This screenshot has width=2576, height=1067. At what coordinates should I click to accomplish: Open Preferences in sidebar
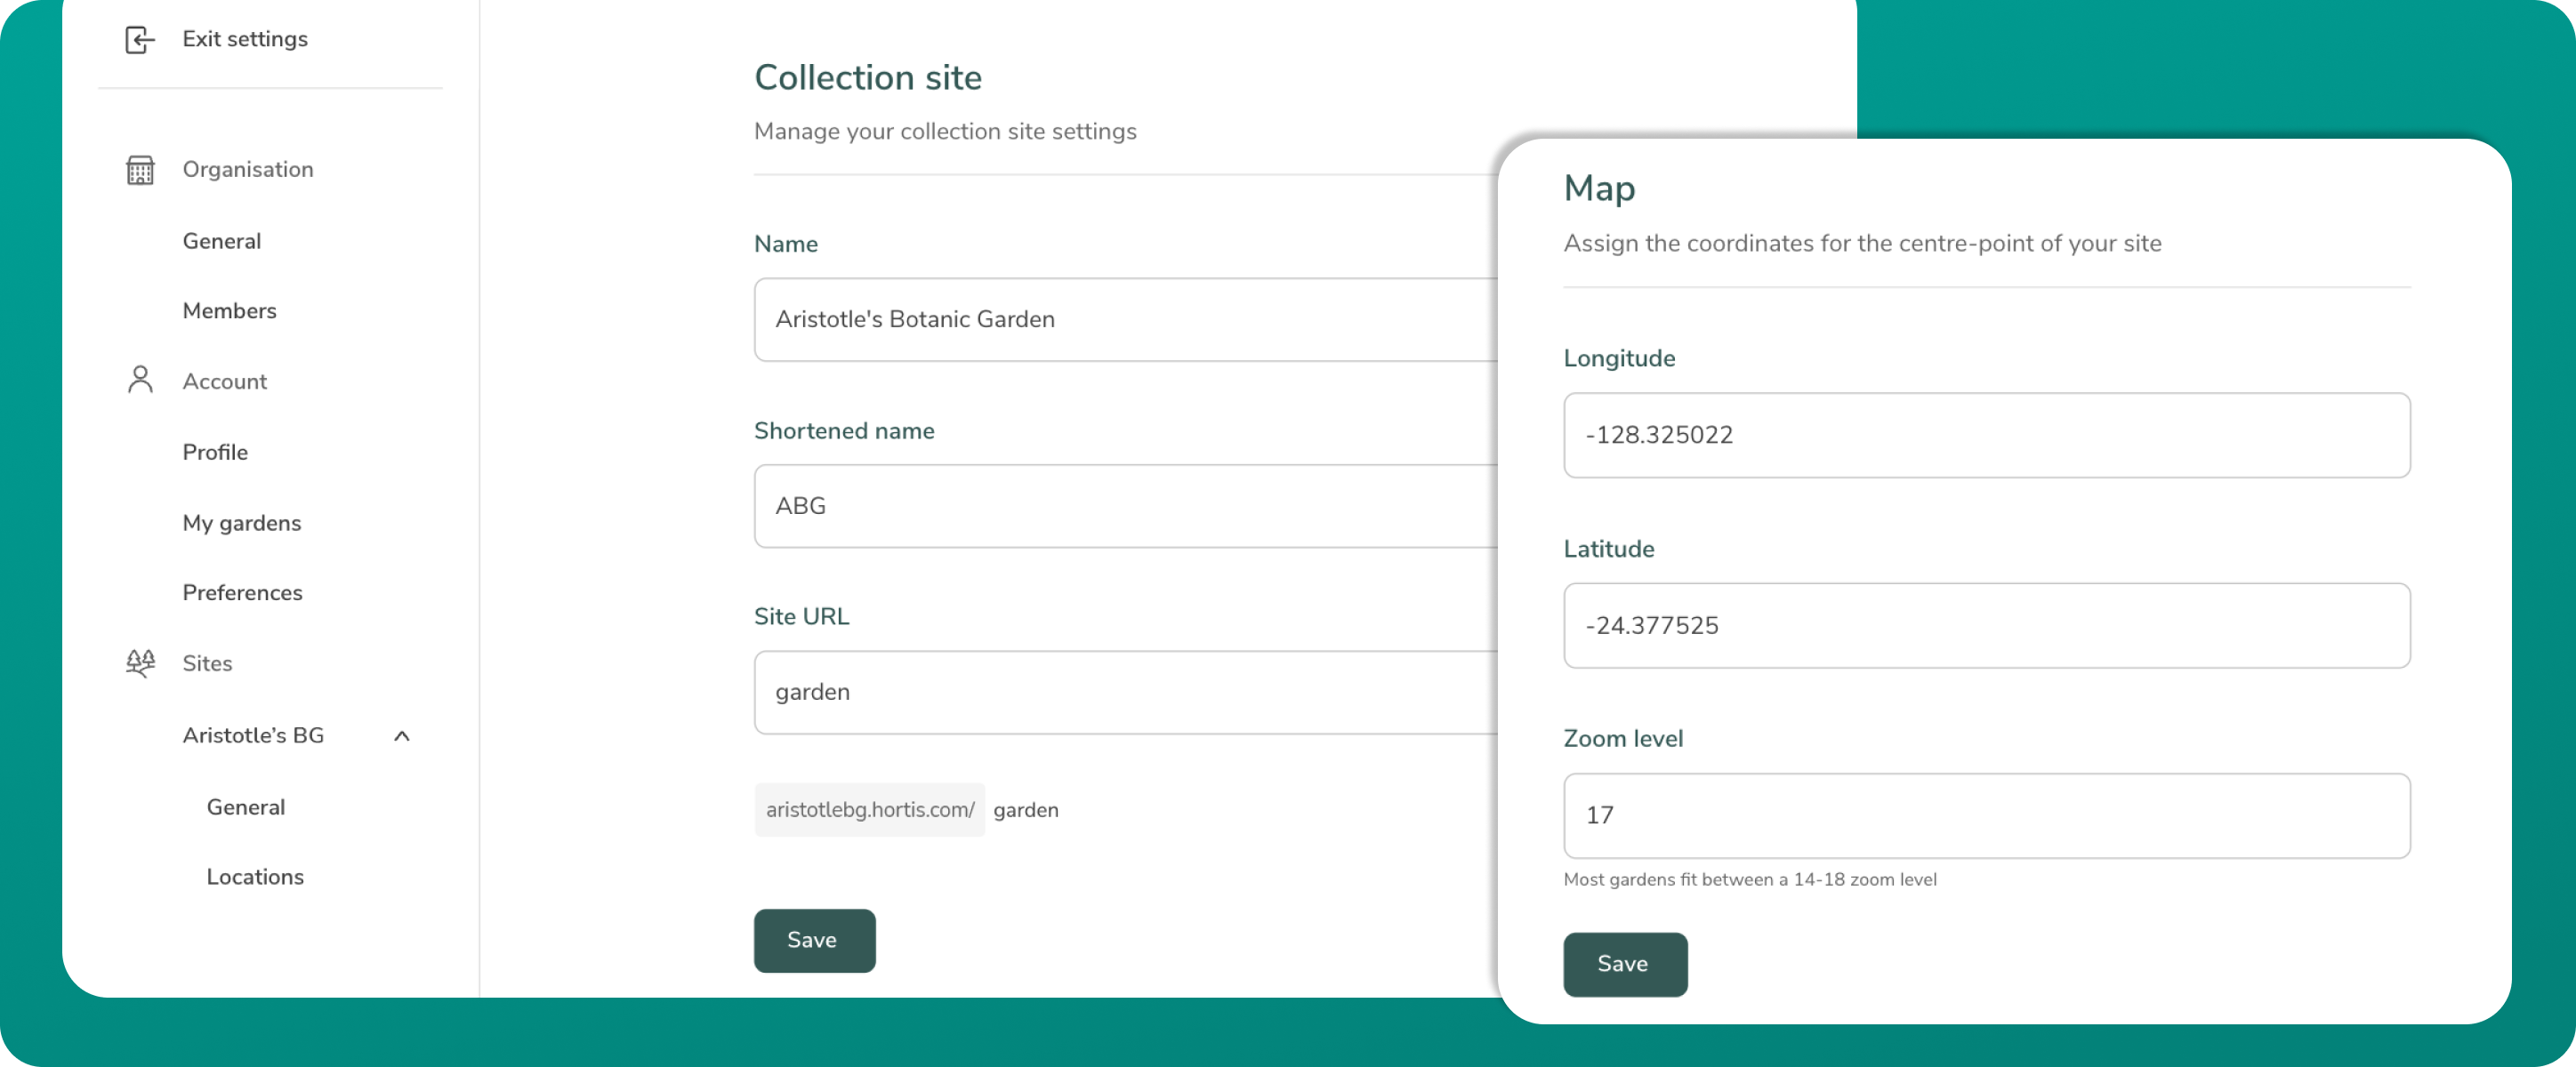pos(242,593)
